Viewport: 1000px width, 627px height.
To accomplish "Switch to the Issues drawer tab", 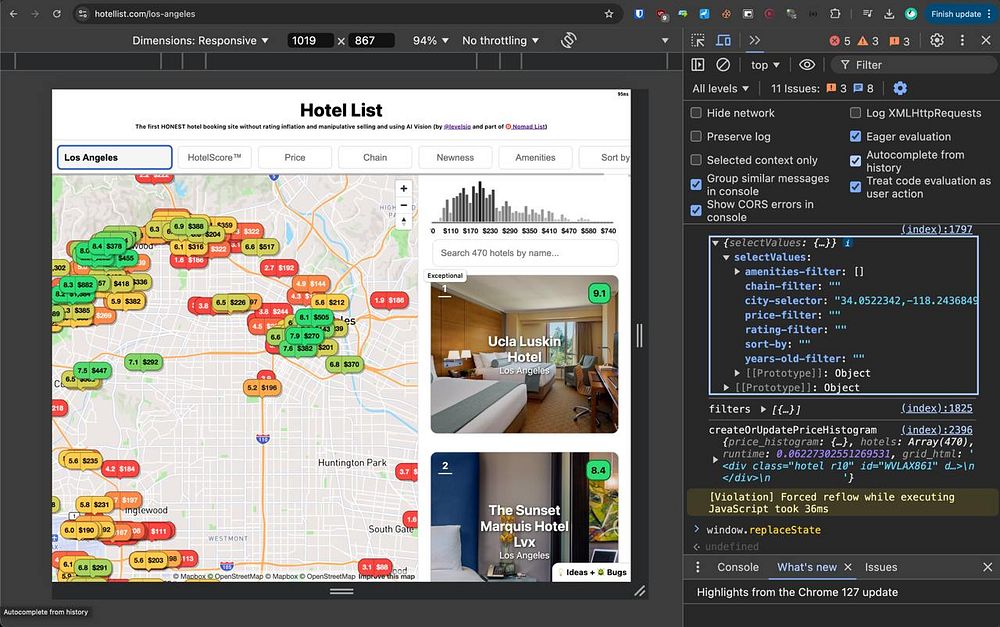I will [x=881, y=567].
